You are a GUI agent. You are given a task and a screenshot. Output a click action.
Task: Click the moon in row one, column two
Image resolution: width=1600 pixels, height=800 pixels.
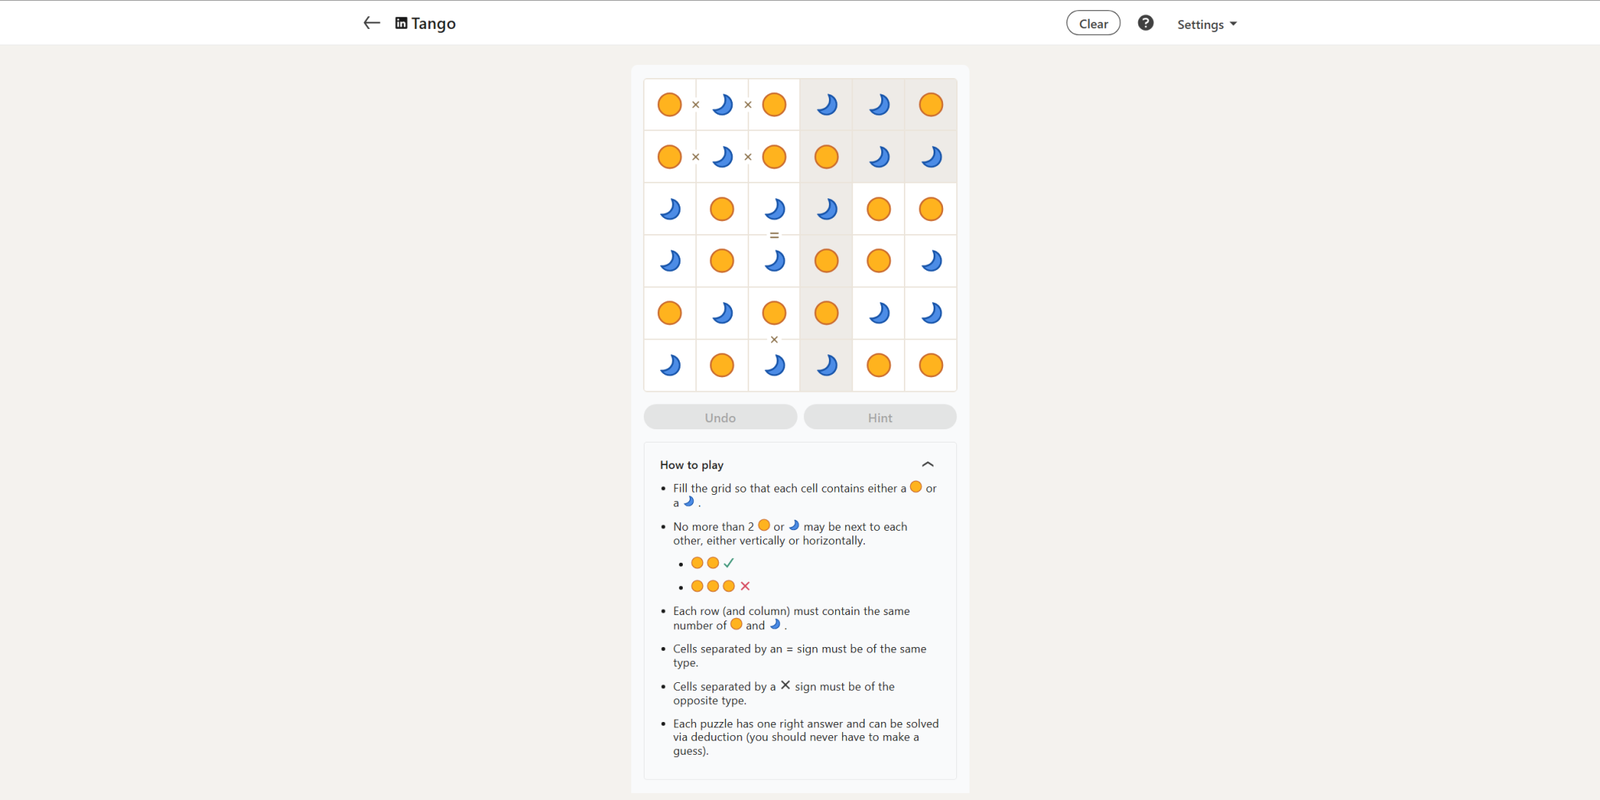(x=722, y=105)
